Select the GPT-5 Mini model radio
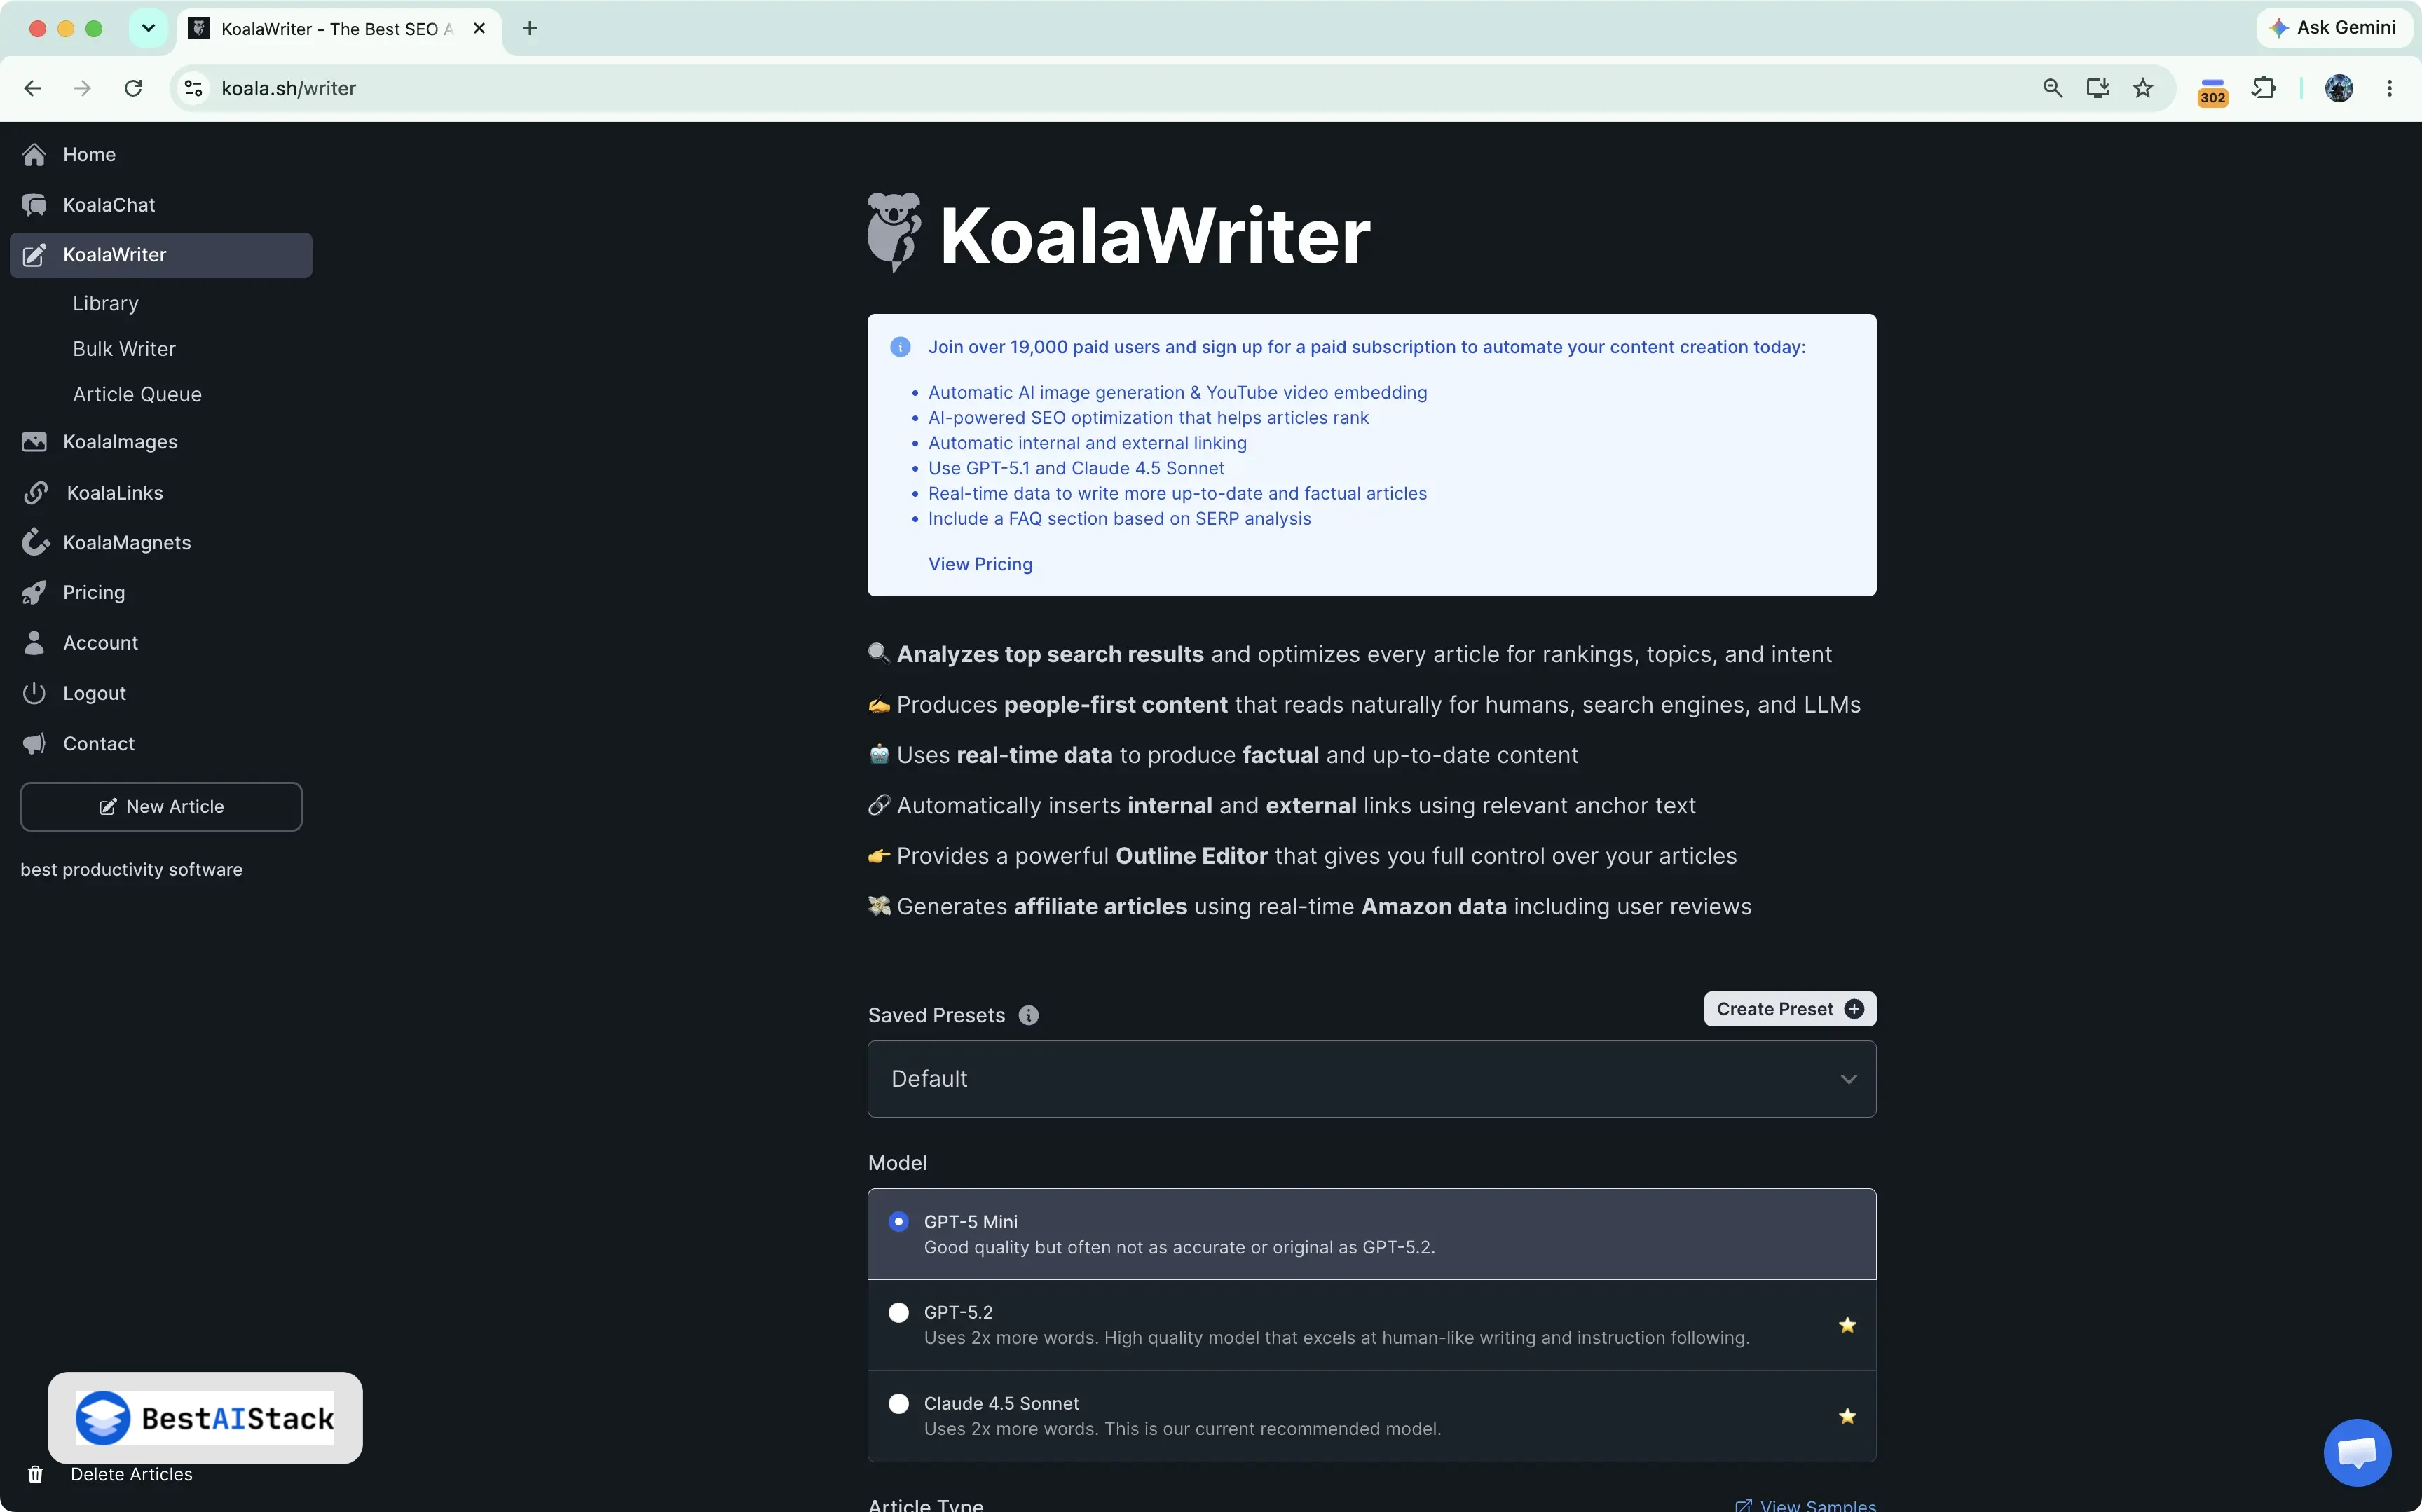 899,1221
